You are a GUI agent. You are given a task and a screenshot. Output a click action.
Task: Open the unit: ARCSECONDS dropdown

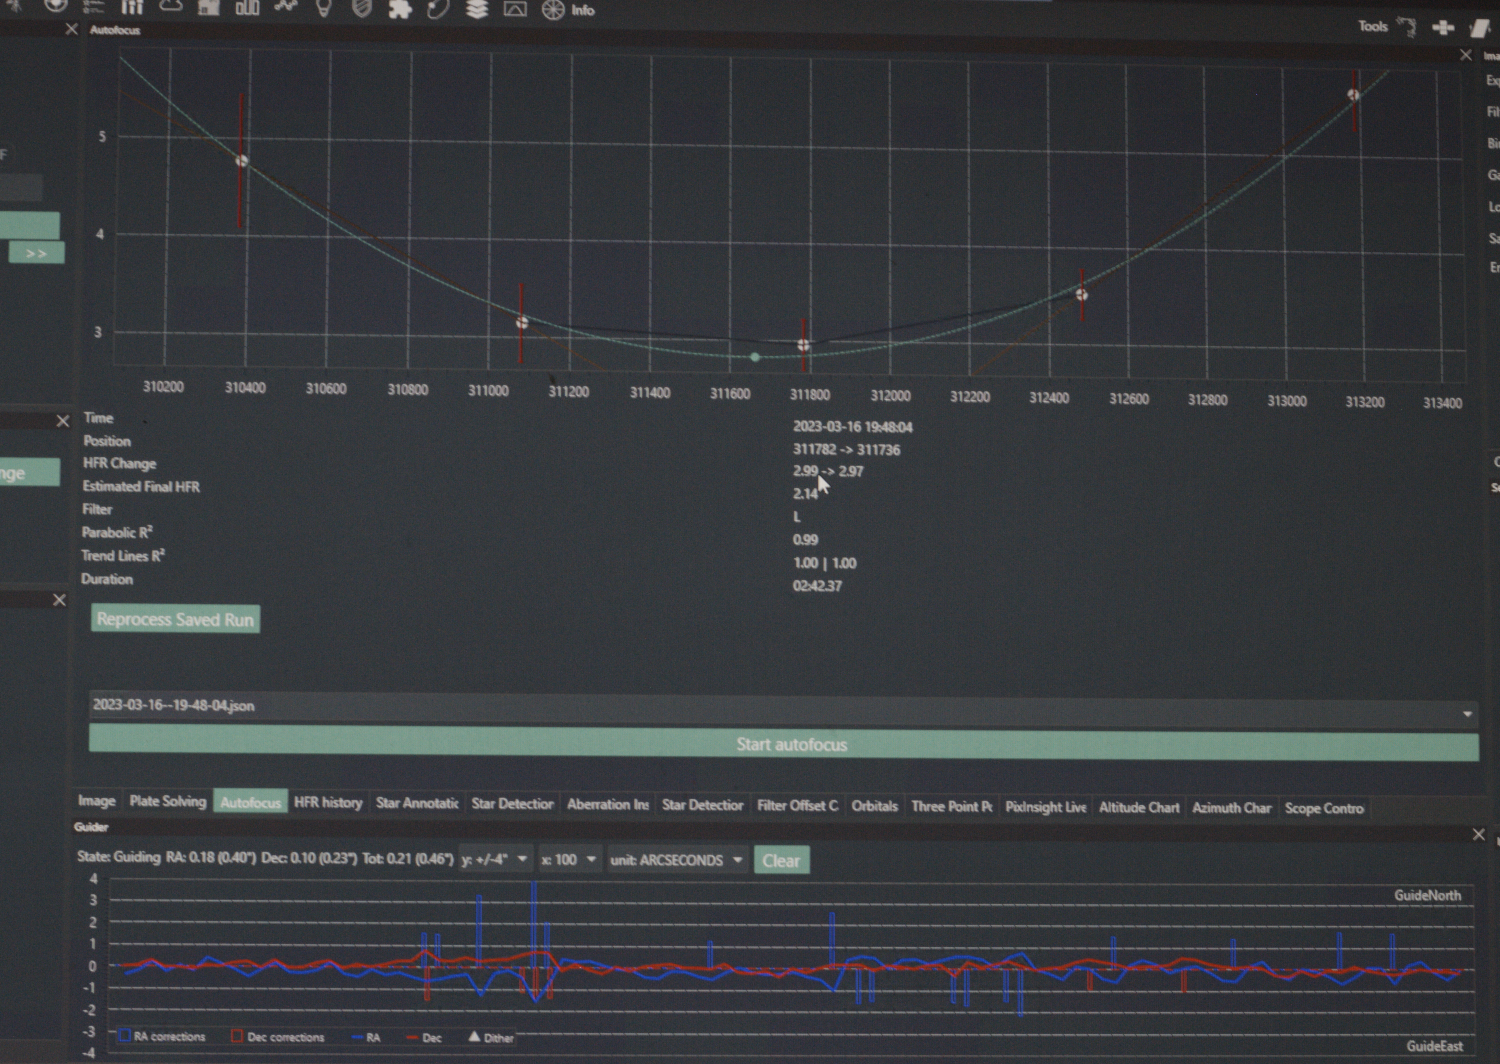point(677,860)
